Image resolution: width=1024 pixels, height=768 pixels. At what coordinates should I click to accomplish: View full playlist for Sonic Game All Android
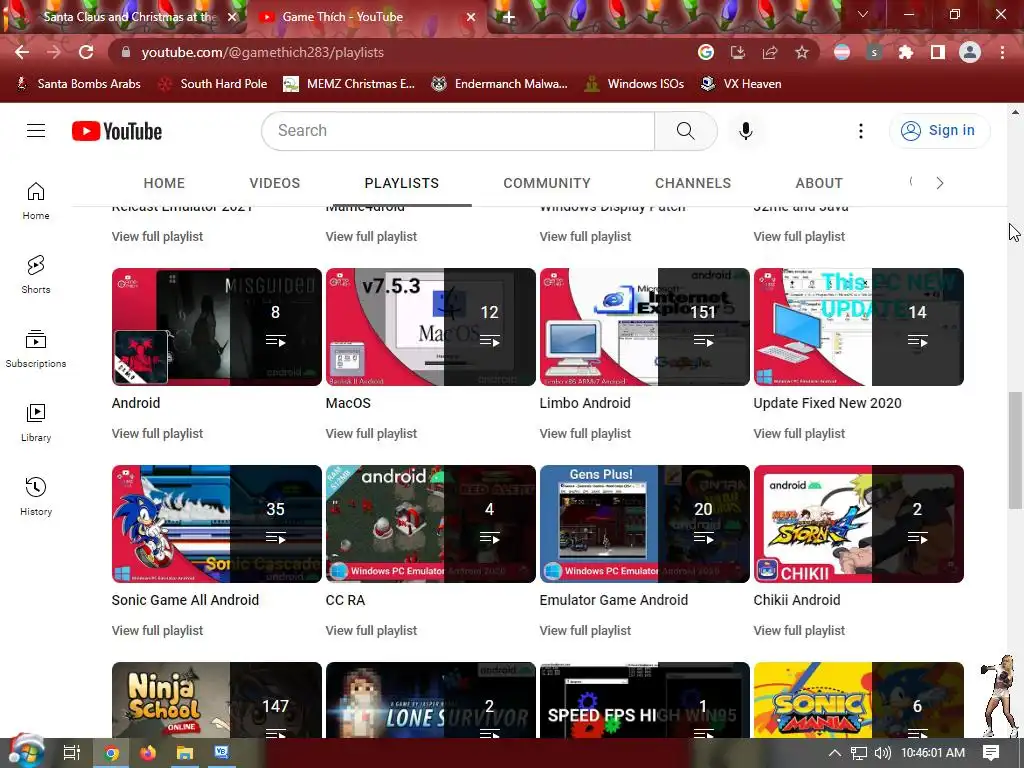coord(157,631)
